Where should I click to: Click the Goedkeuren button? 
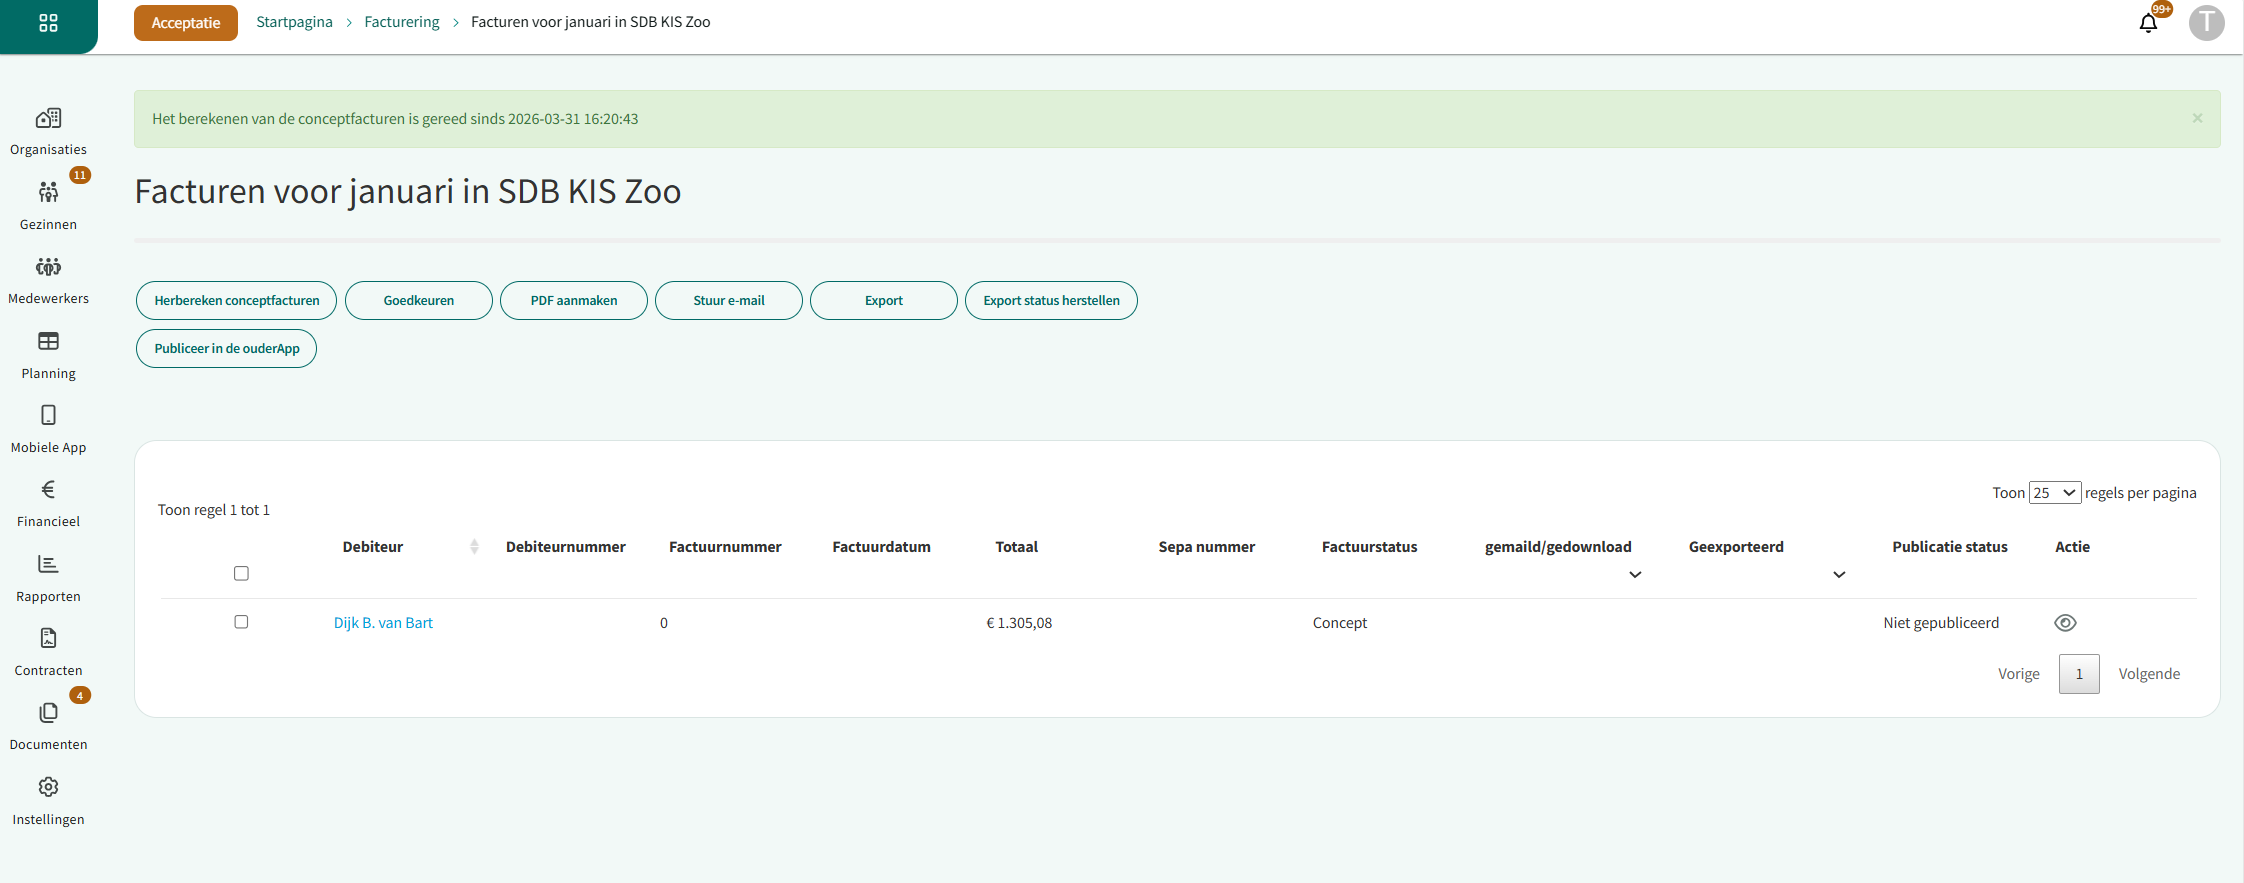(418, 301)
